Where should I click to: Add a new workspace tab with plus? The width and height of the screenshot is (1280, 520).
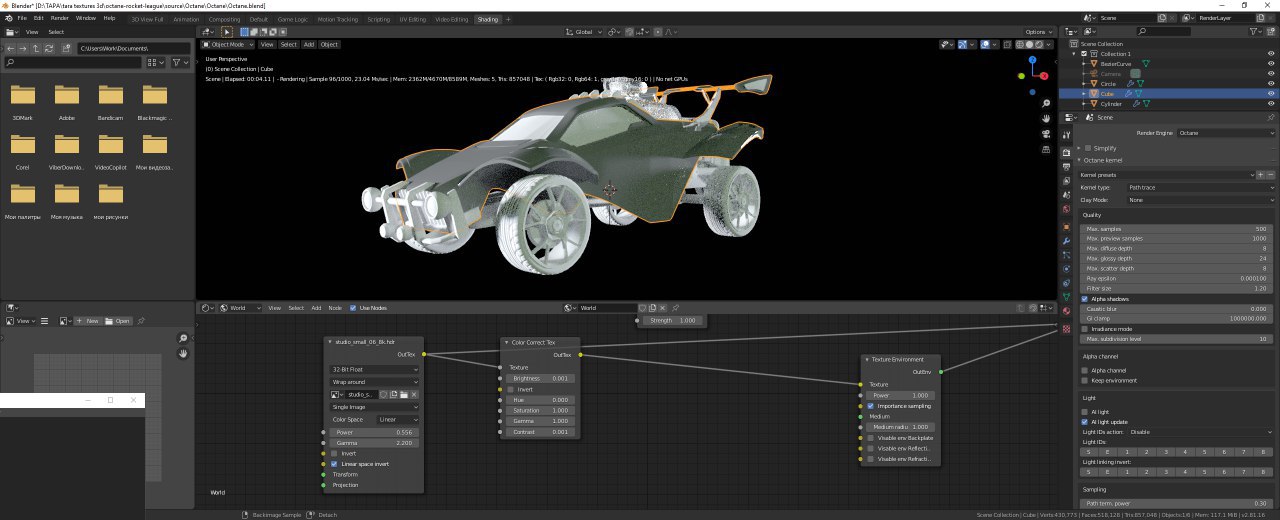(508, 19)
